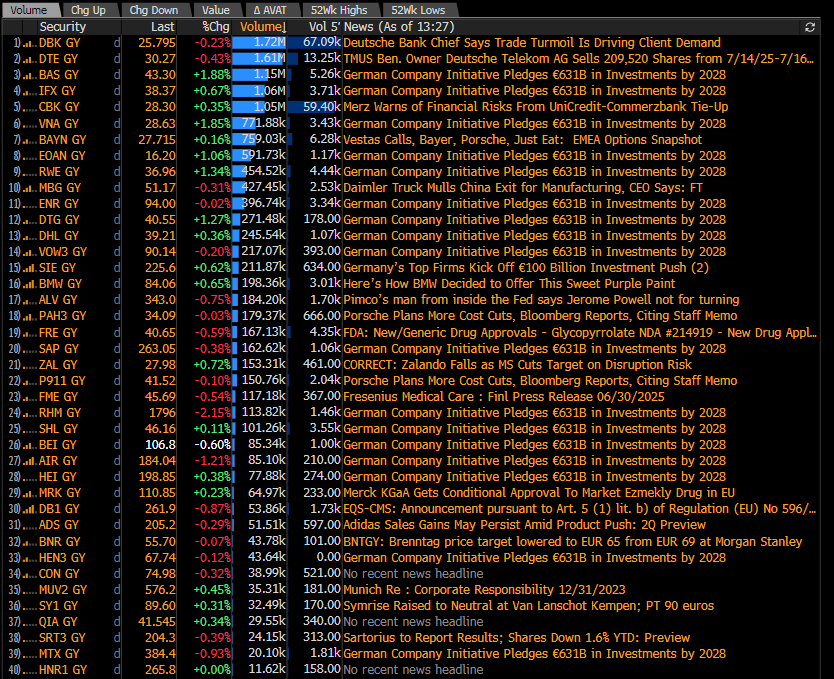Open Merck KGaA Ezmekly approval headline
Image resolution: width=834 pixels, height=679 pixels.
(539, 493)
